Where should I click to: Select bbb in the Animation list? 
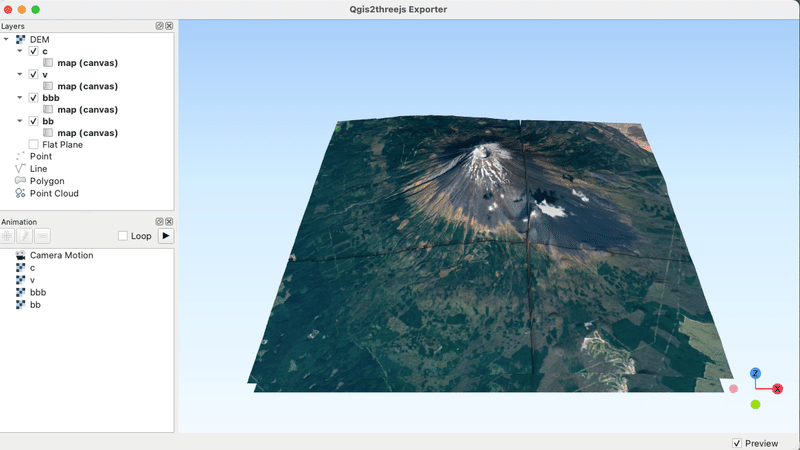coord(38,292)
